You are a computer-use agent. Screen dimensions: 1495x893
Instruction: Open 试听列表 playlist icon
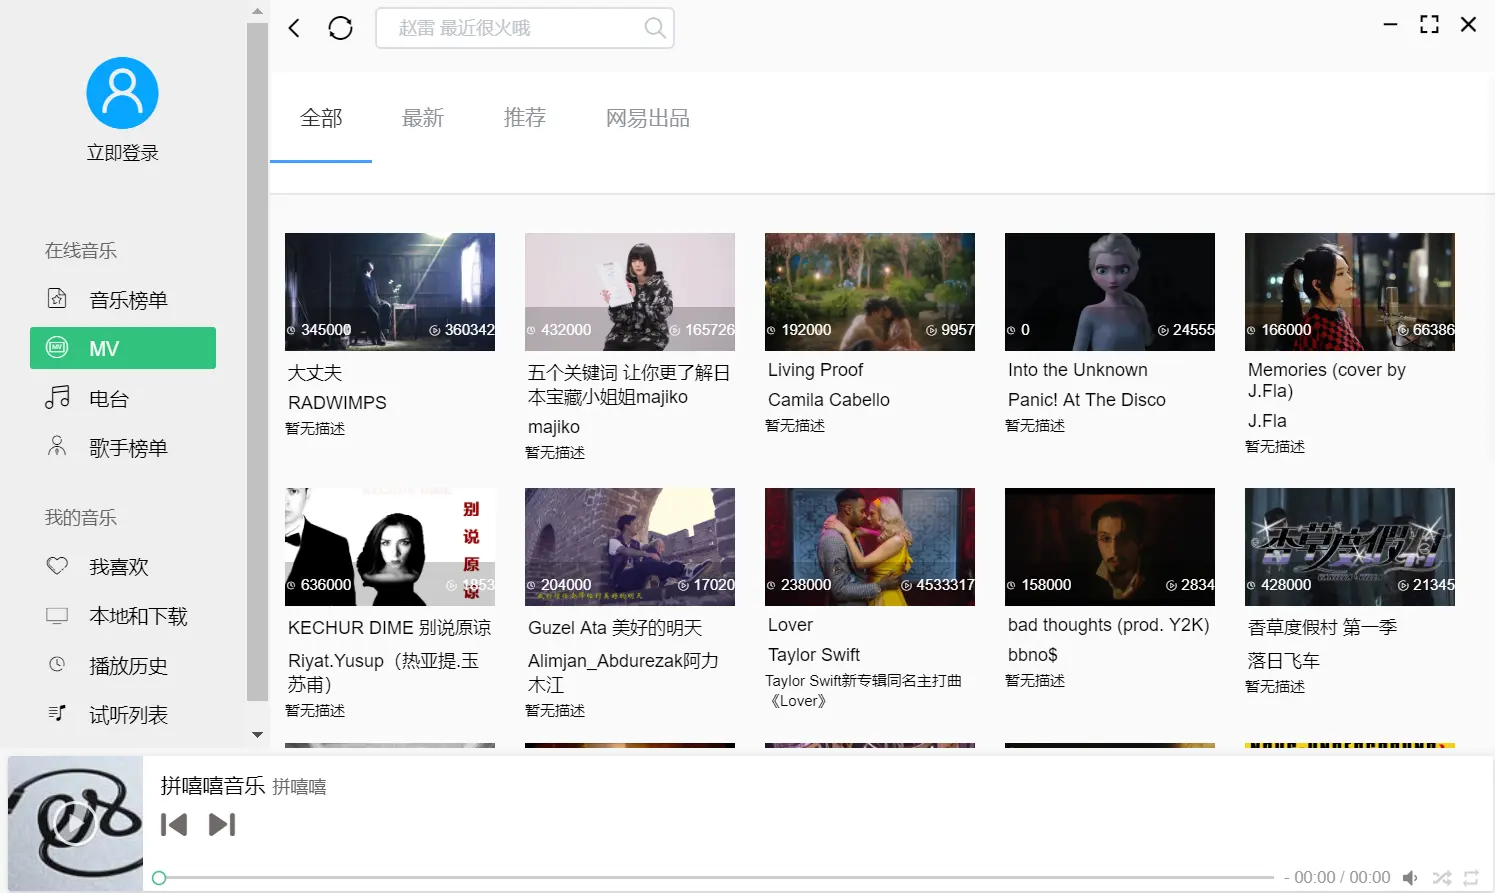pos(57,714)
